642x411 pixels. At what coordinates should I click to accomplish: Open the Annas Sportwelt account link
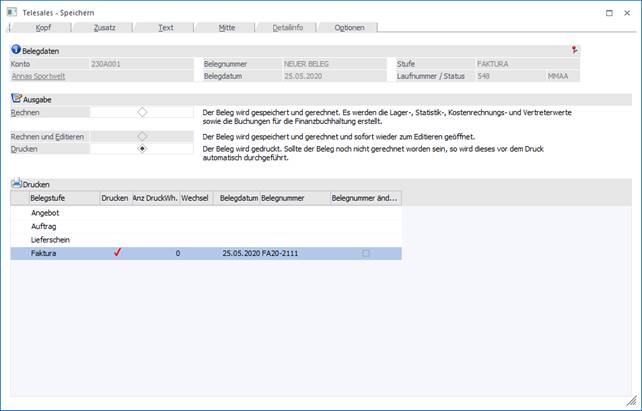[x=38, y=75]
